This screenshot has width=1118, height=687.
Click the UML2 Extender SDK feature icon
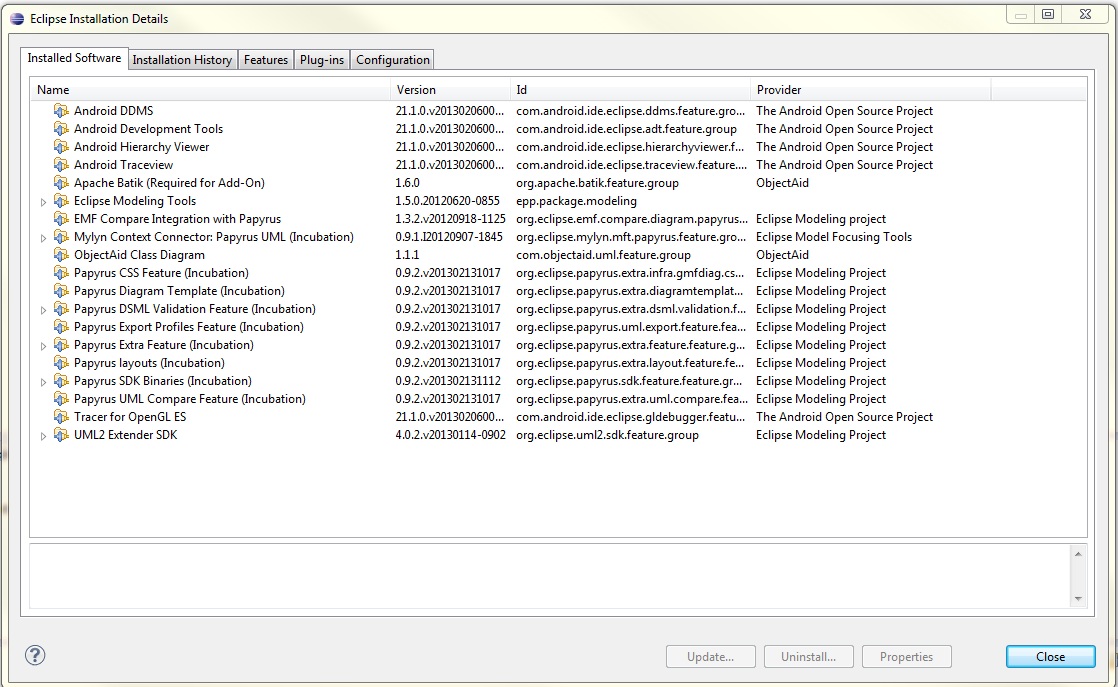(x=61, y=435)
